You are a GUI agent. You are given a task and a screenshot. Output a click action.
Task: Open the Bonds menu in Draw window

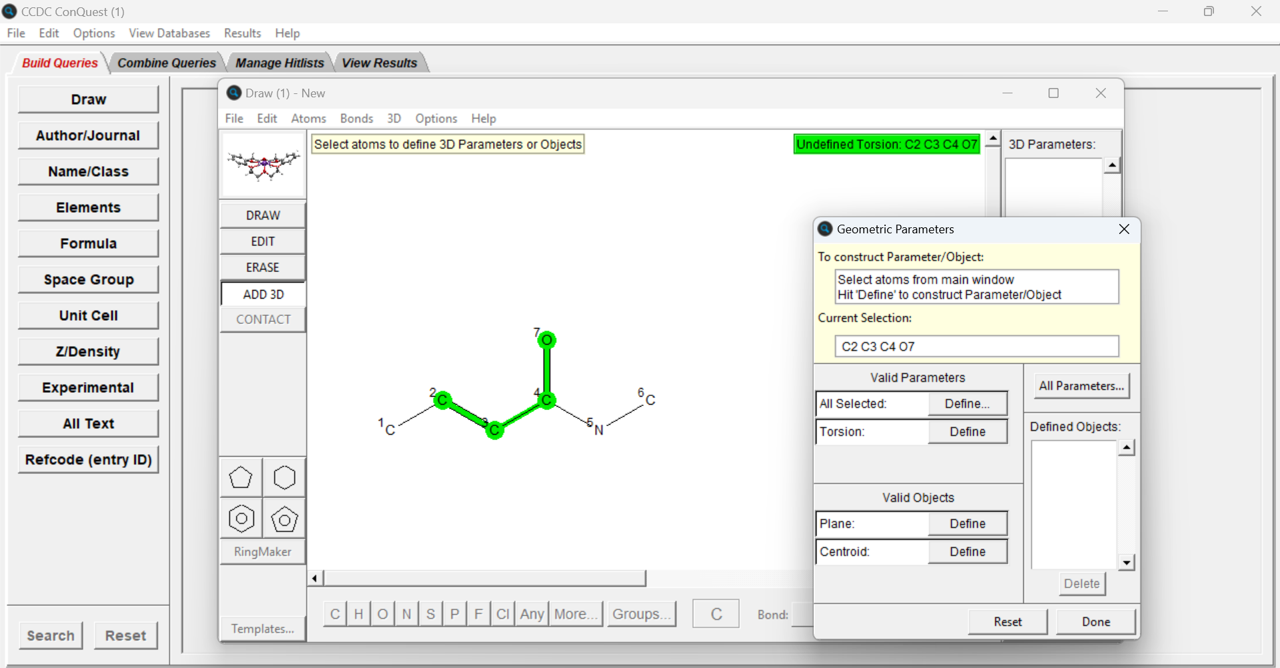(356, 118)
